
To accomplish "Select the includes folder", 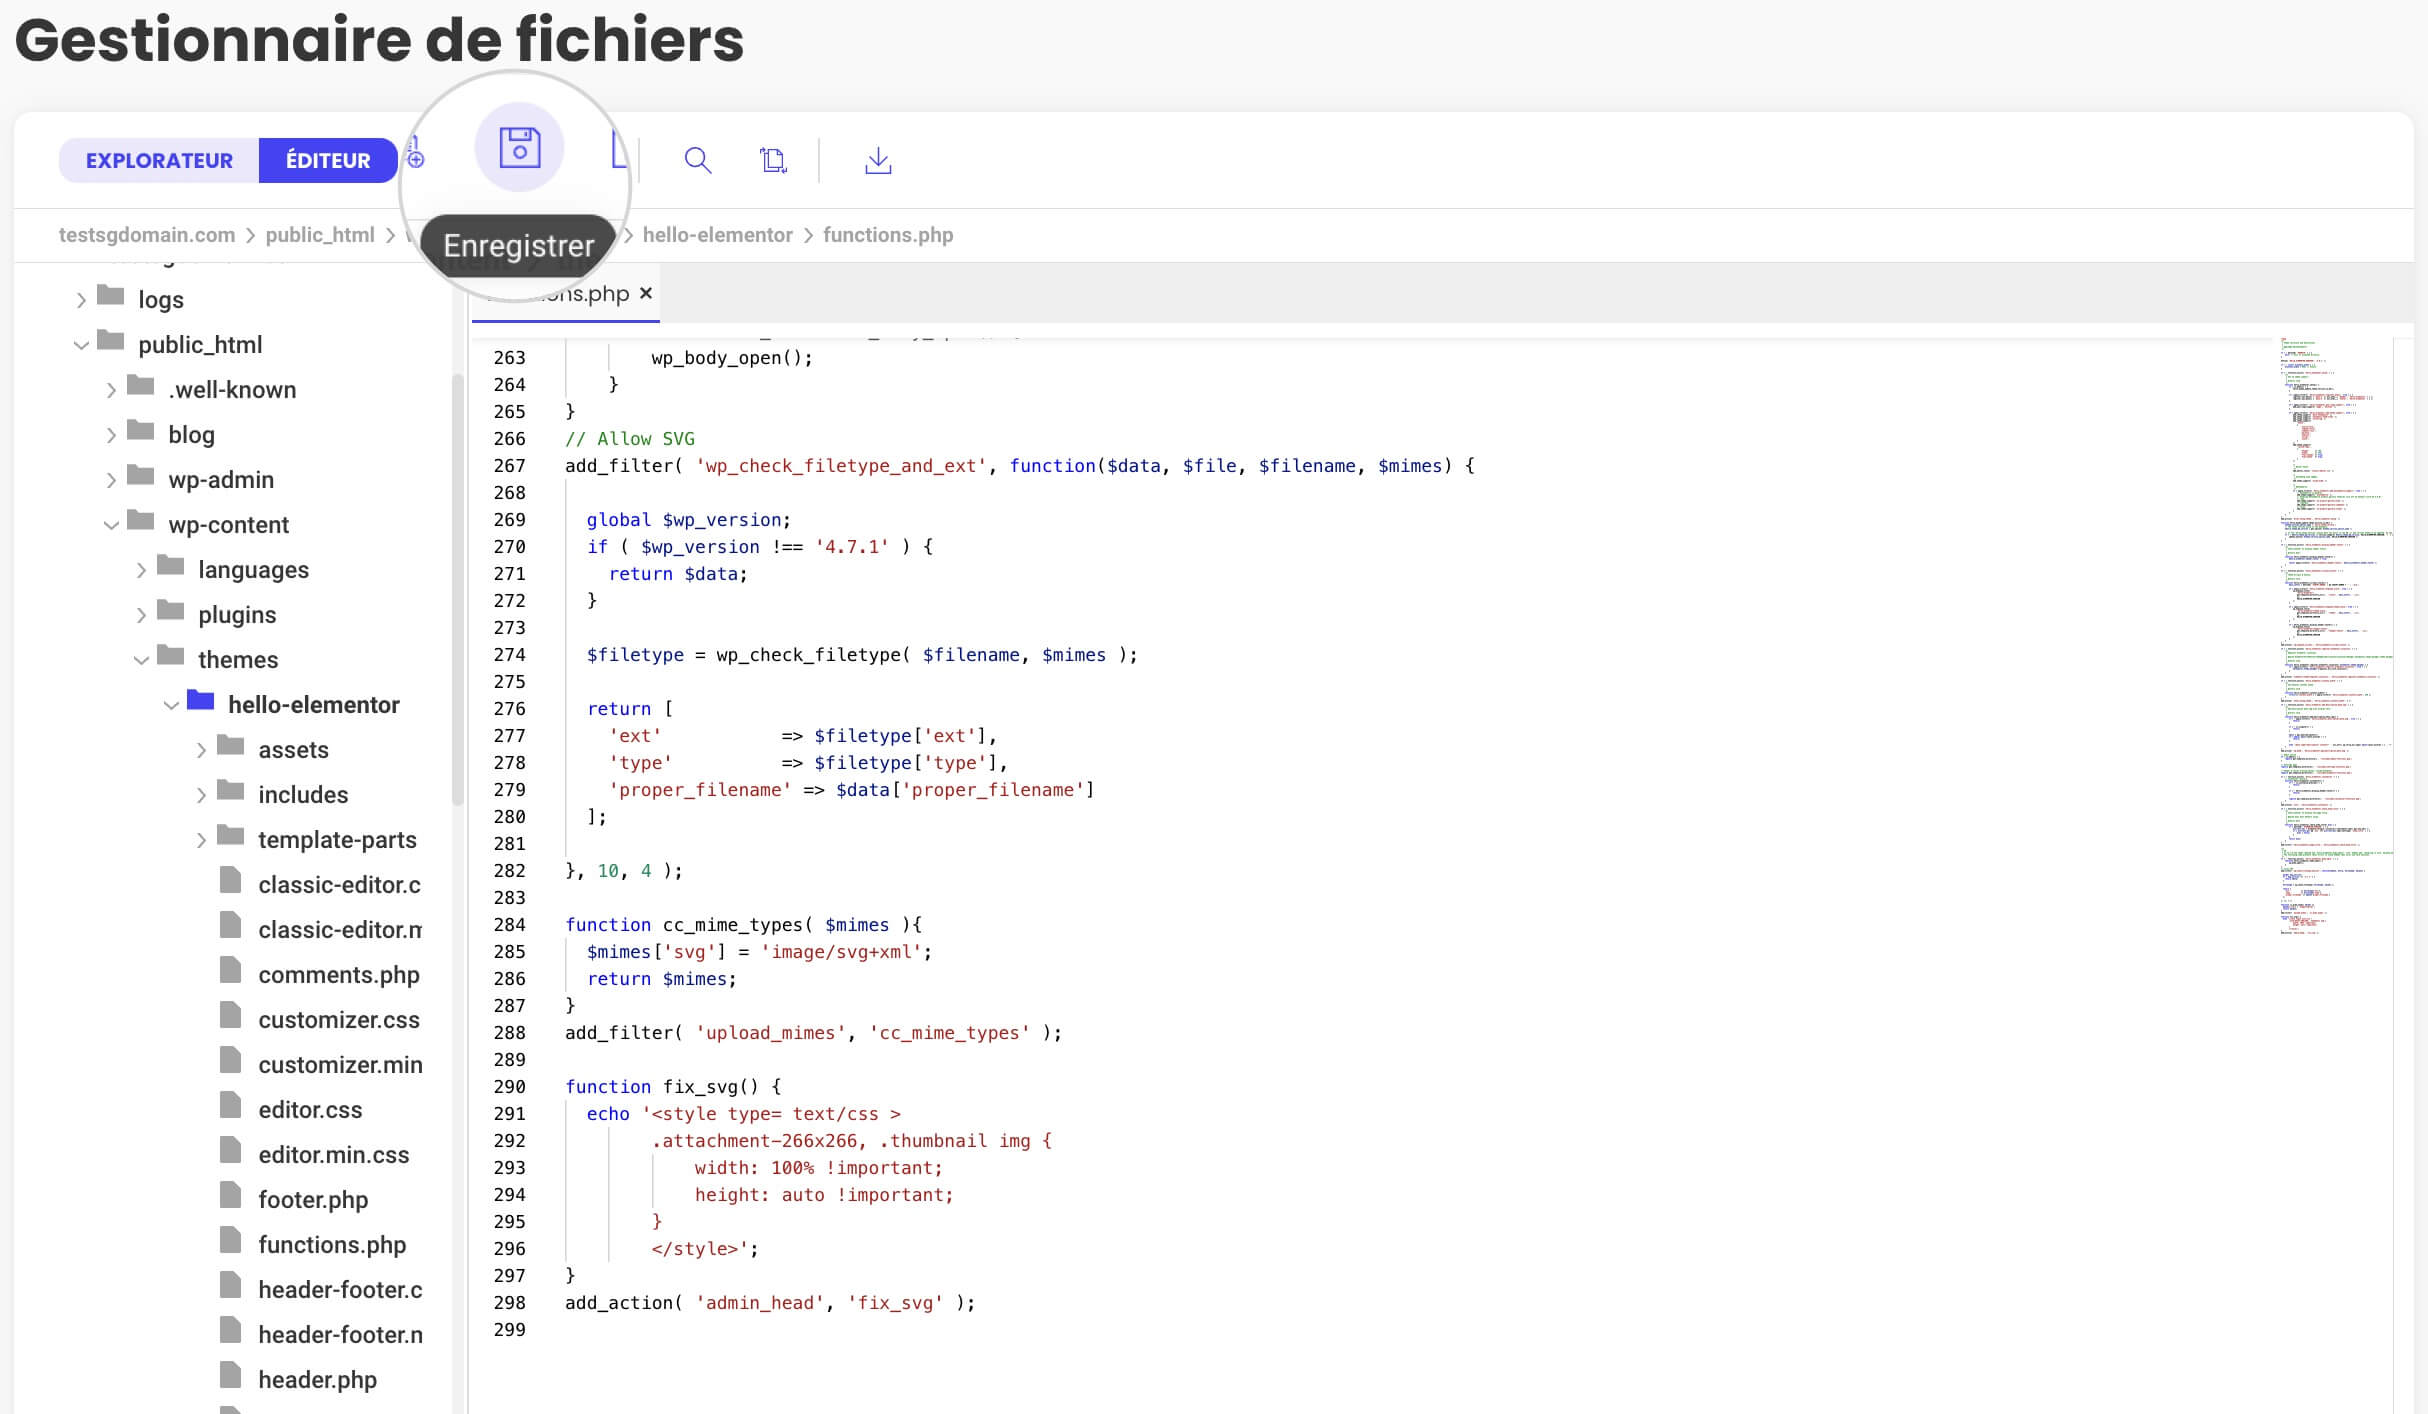I will pyautogui.click(x=303, y=795).
